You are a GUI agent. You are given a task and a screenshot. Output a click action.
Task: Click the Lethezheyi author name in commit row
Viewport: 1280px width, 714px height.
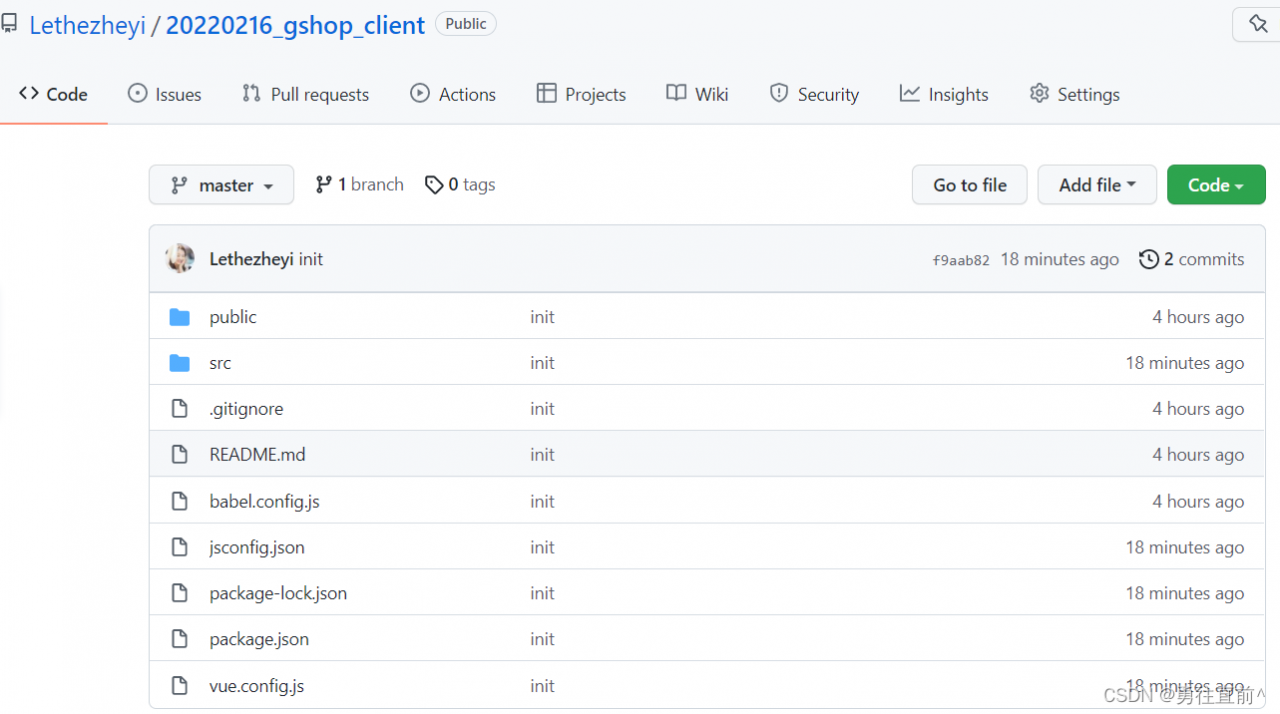[251, 259]
